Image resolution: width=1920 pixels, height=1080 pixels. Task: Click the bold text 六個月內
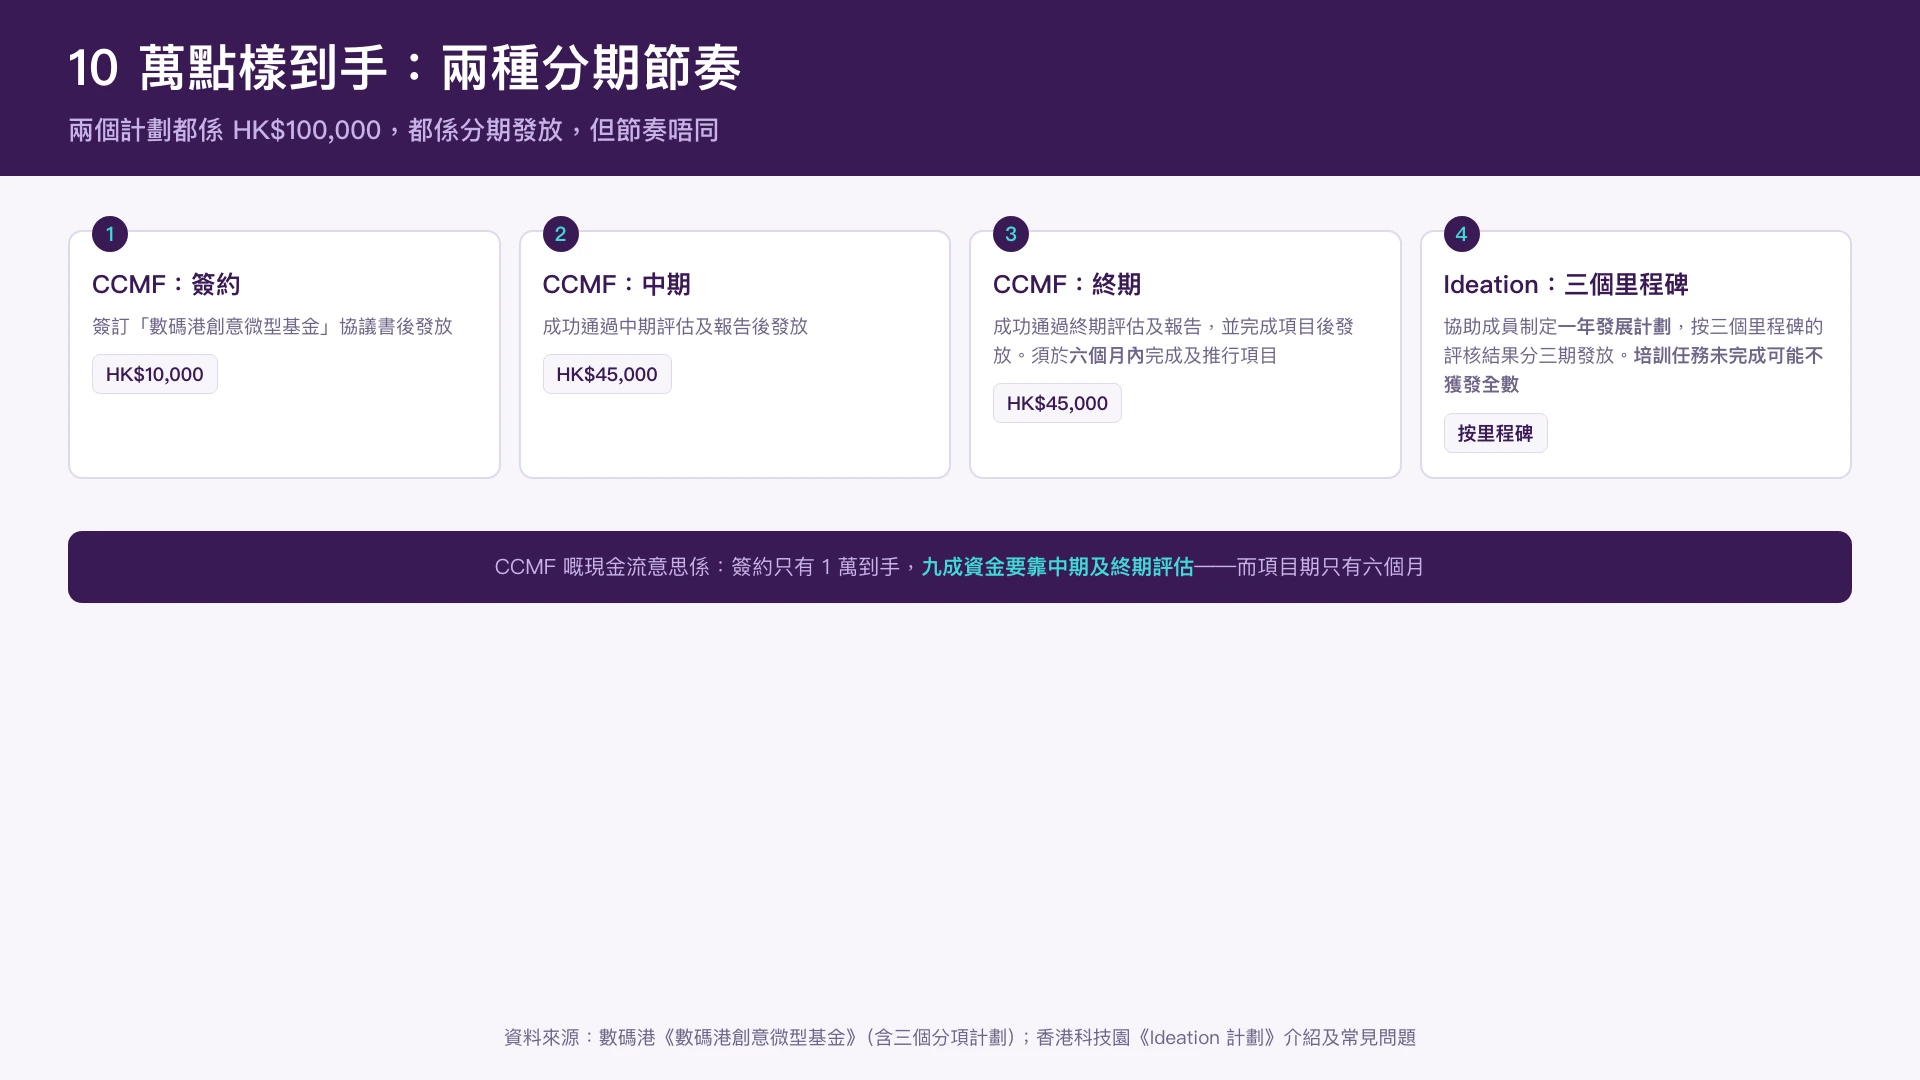[1107, 356]
